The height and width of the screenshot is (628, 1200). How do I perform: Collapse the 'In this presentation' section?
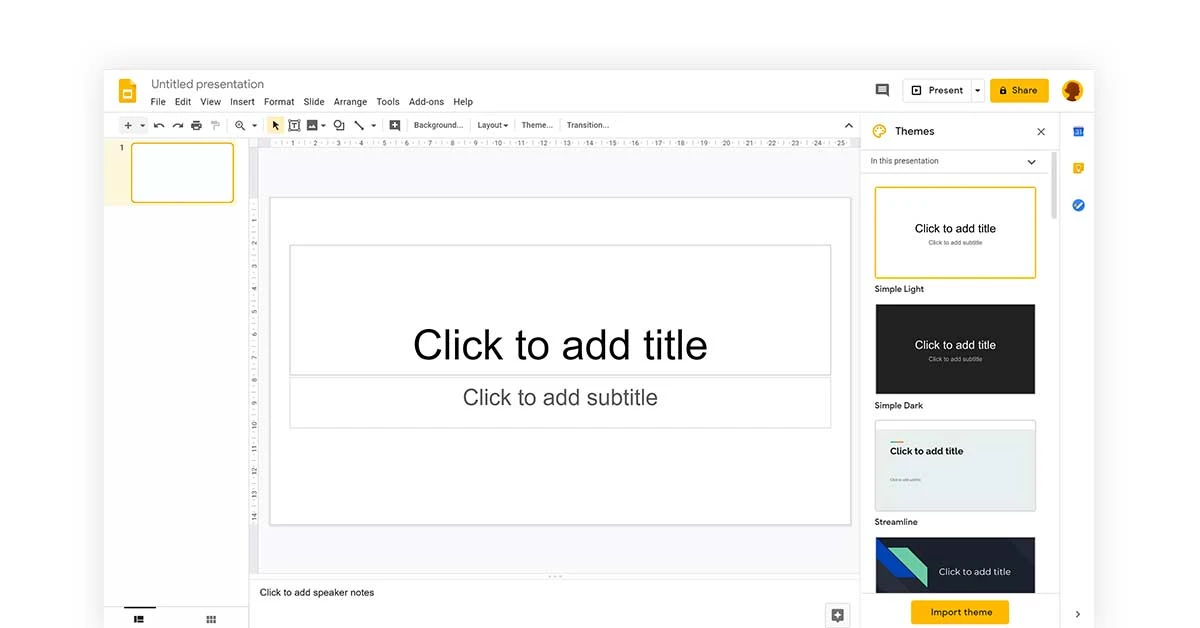[1031, 160]
